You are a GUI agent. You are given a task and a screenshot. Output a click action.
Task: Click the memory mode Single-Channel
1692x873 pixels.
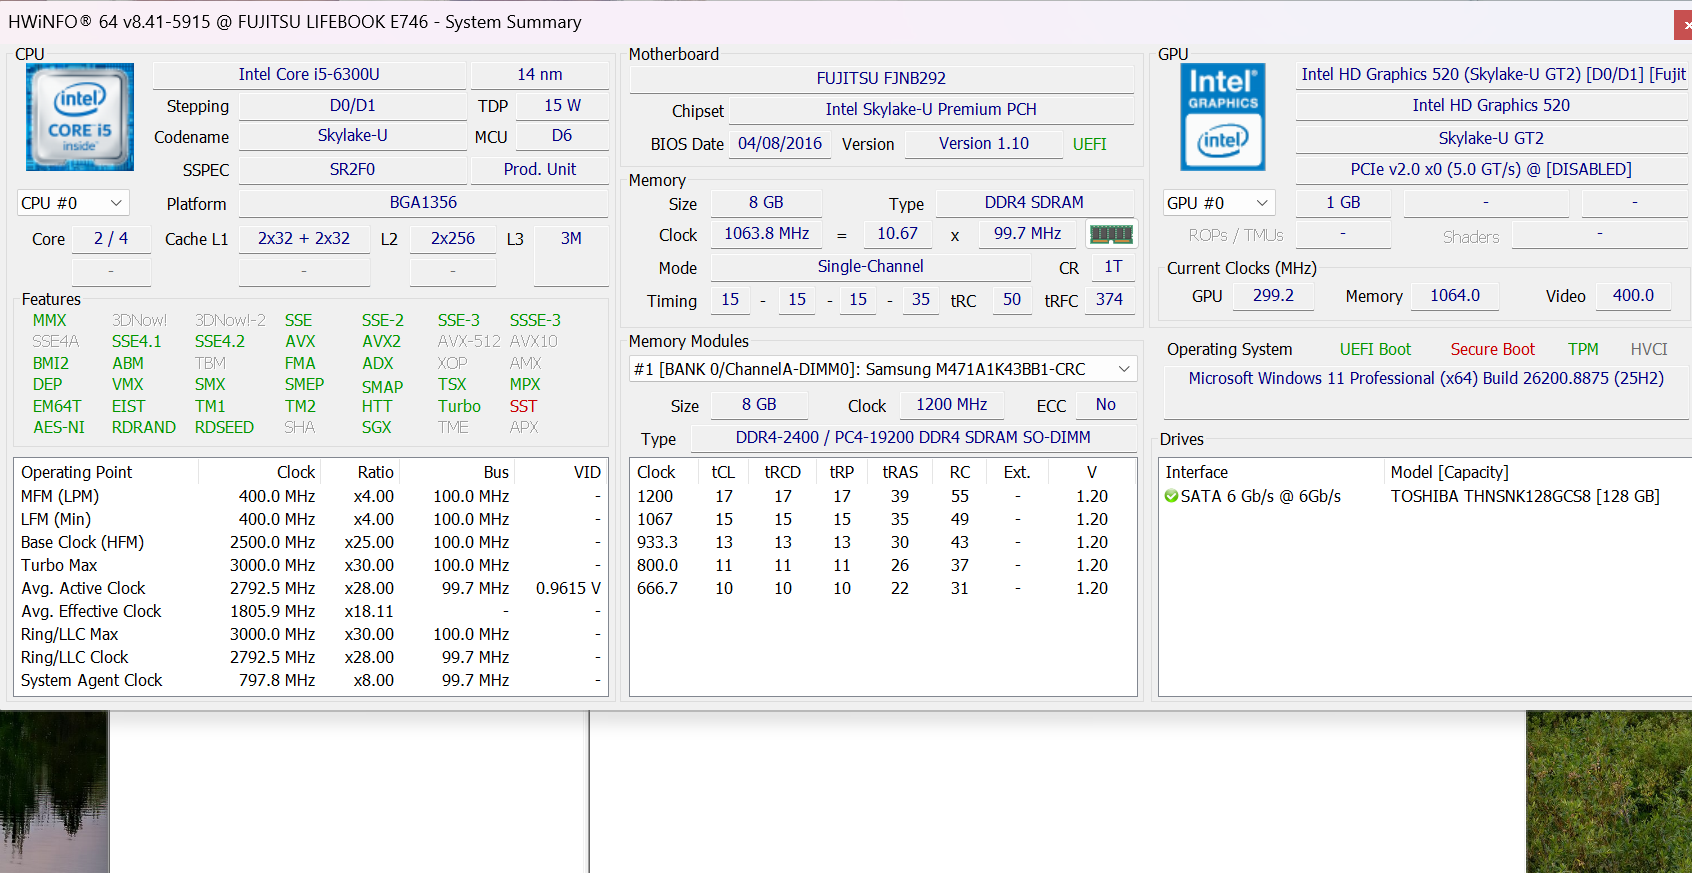(870, 266)
